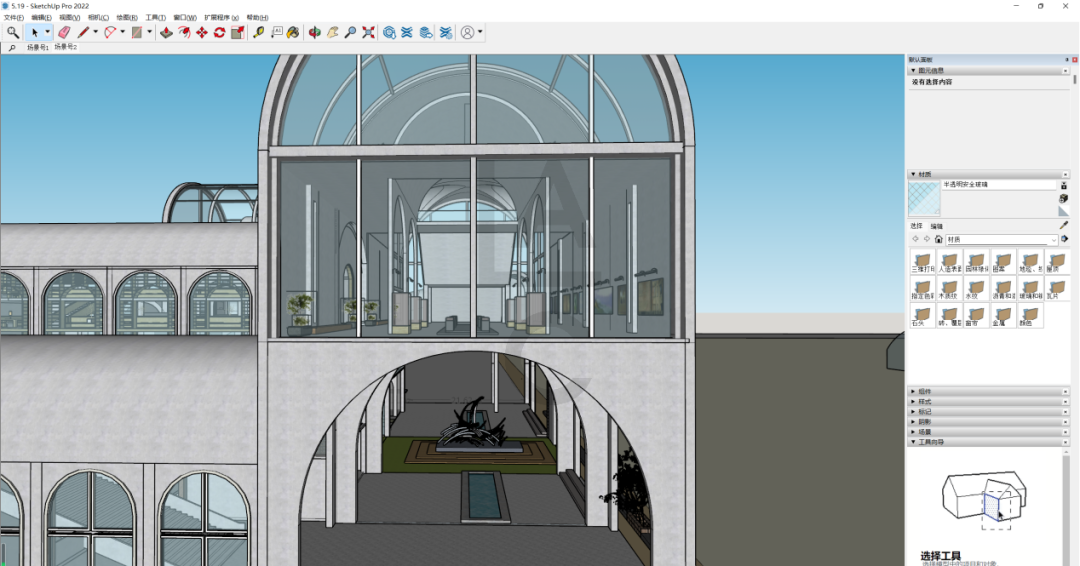Click the material name field 半透明安全玻璃
This screenshot has height=566, width=1080.
[x=999, y=185]
